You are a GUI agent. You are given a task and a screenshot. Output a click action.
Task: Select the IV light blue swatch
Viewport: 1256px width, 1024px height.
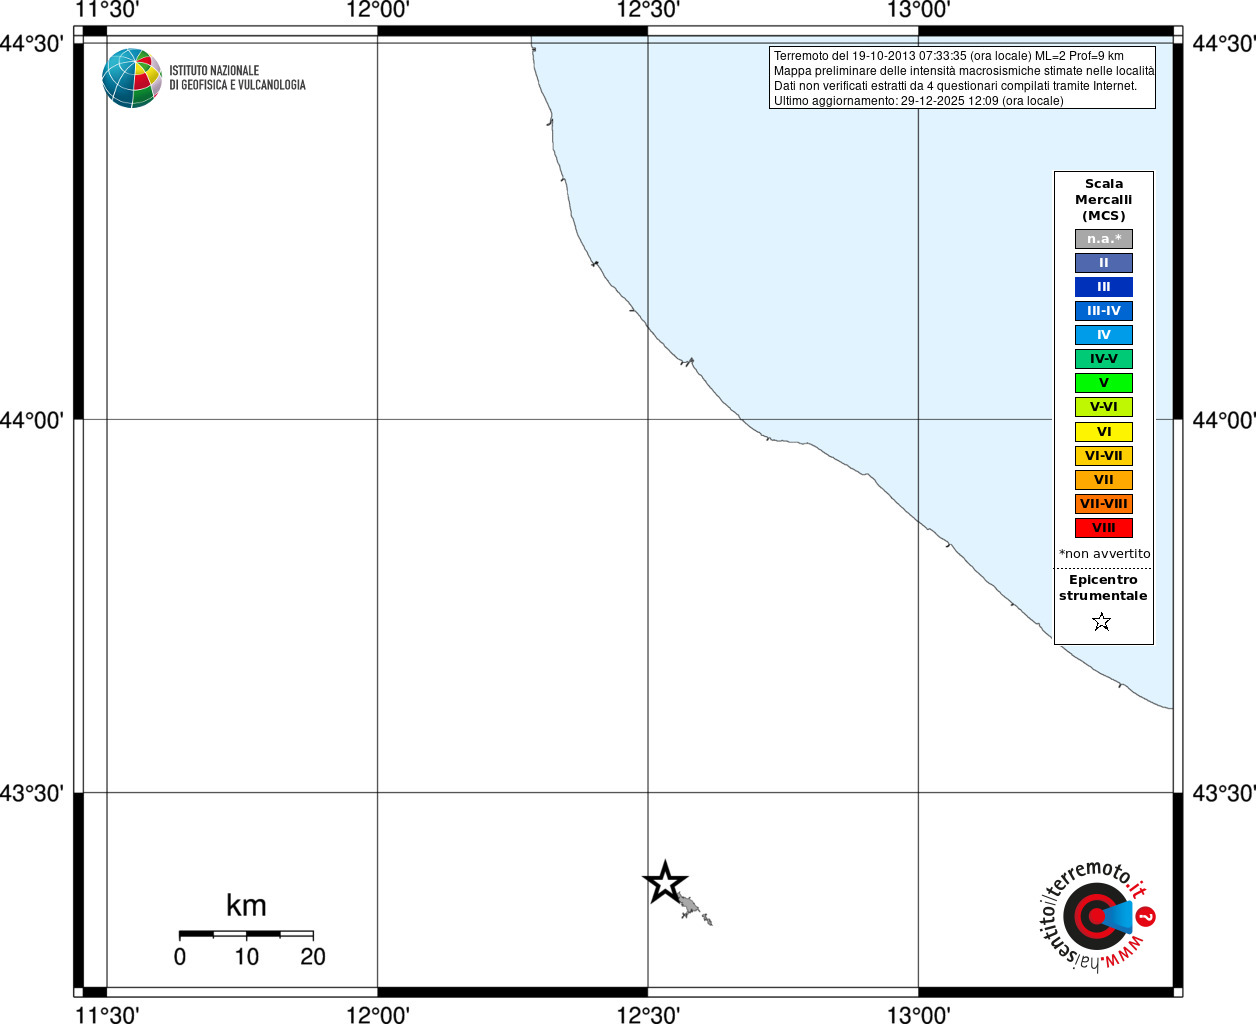pyautogui.click(x=1104, y=335)
